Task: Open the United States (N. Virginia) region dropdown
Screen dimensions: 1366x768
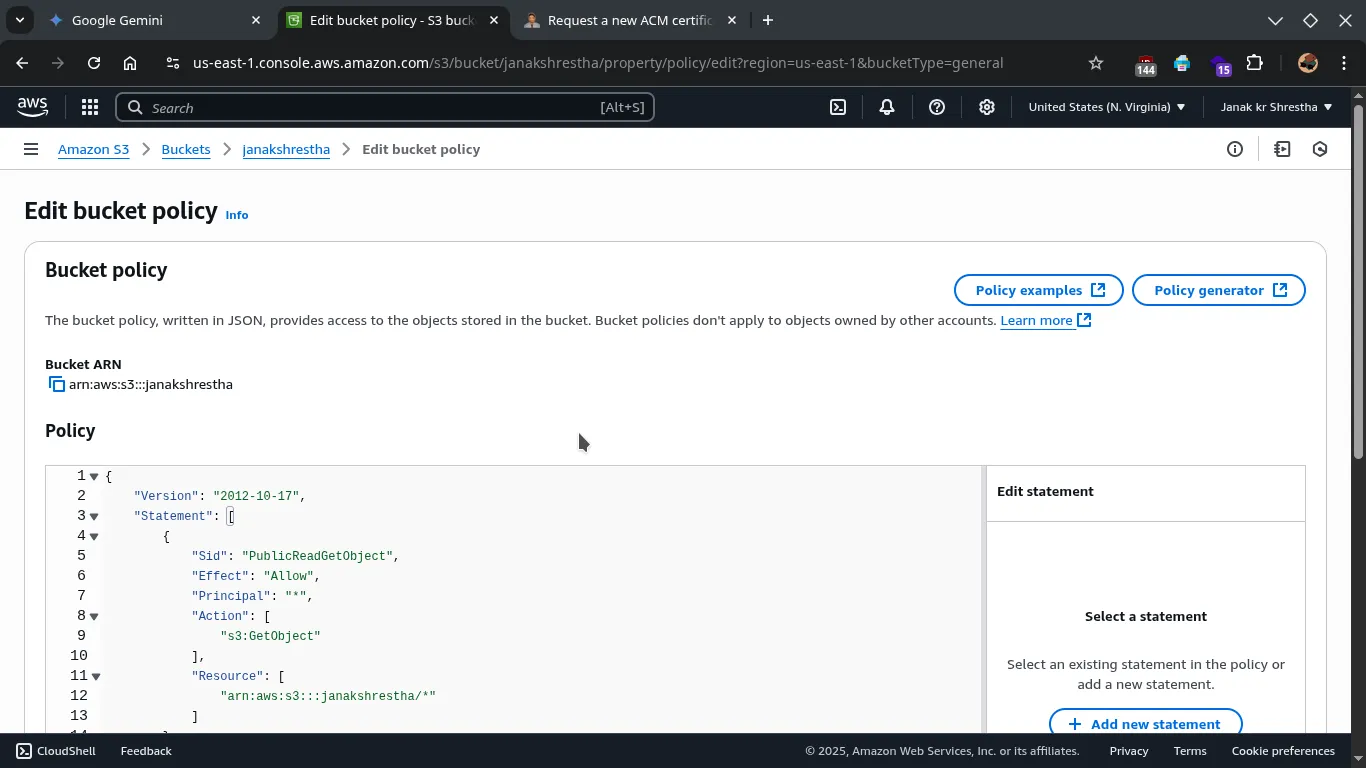Action: tap(1106, 107)
